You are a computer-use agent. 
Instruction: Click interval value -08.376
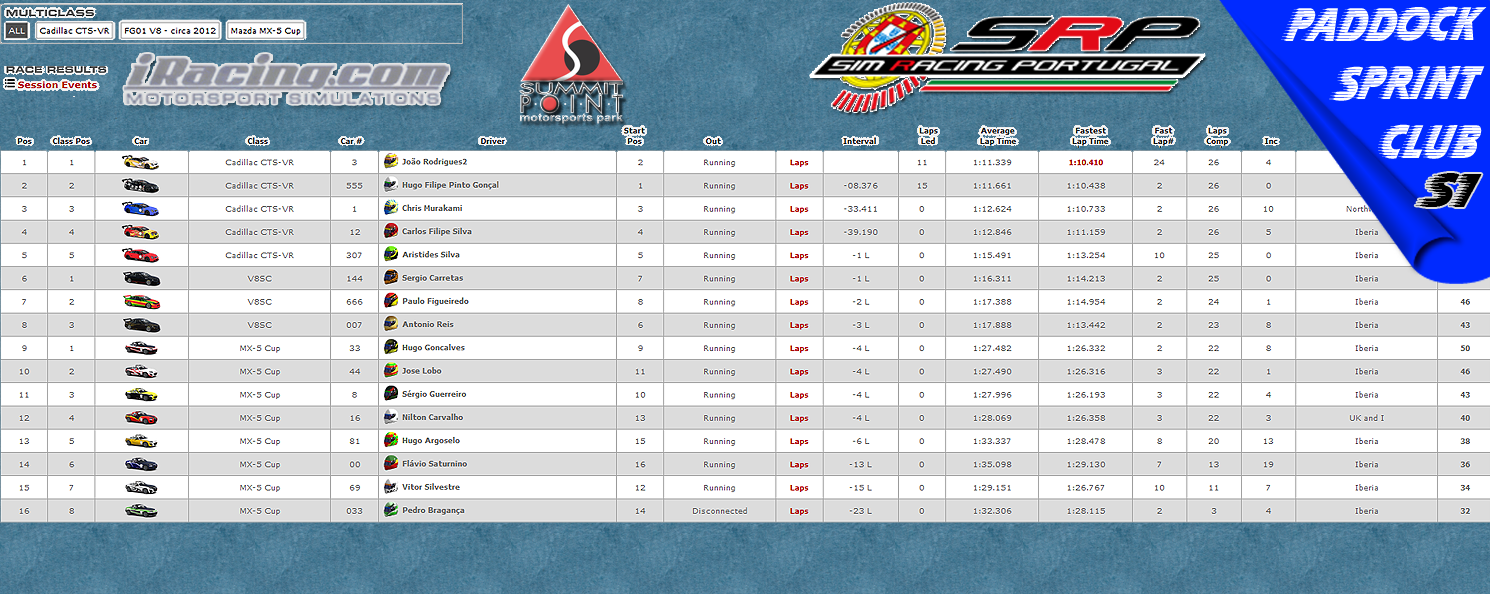pyautogui.click(x=860, y=186)
